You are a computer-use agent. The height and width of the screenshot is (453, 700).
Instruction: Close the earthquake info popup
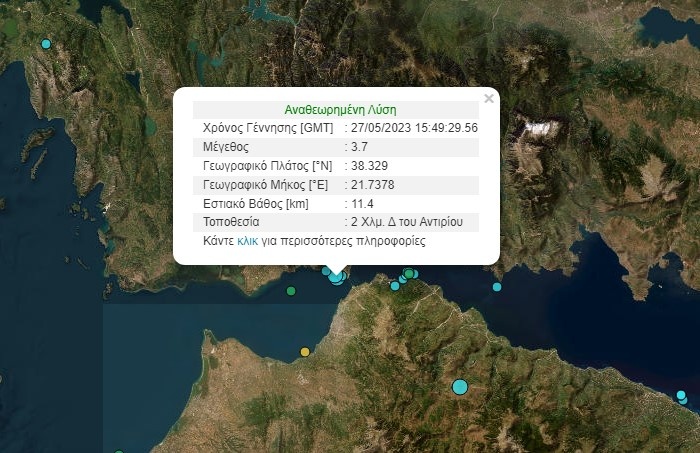coord(489,98)
